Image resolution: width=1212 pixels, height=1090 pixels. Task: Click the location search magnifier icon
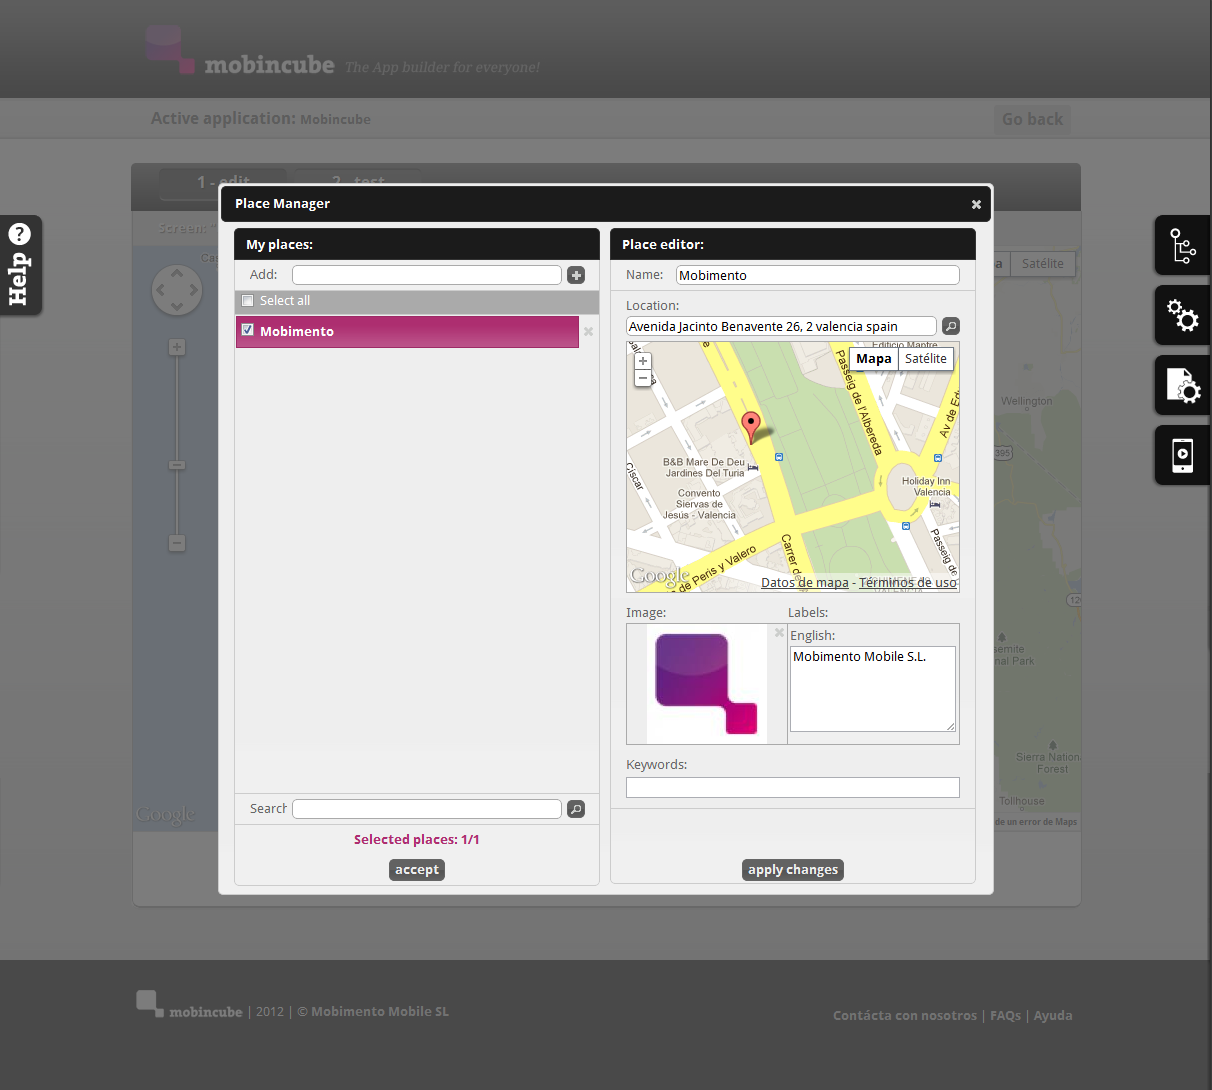coord(951,326)
